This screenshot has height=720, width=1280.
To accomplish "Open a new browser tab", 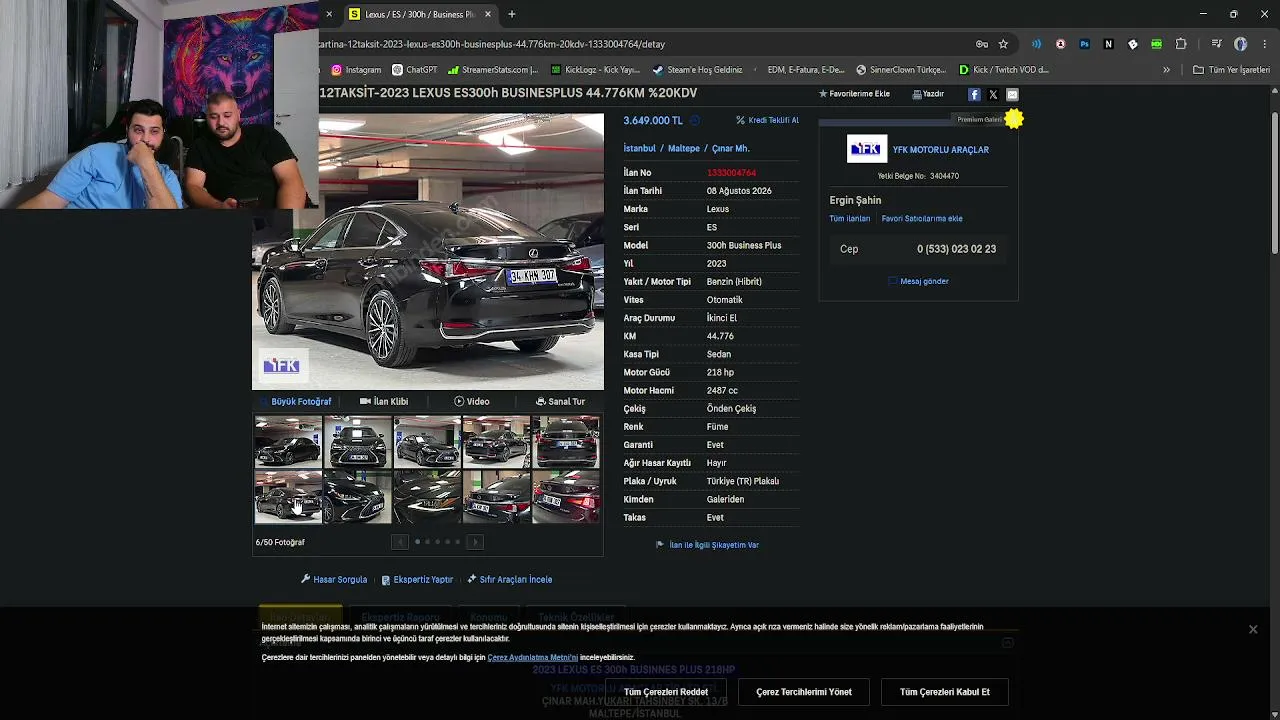I will 511,14.
